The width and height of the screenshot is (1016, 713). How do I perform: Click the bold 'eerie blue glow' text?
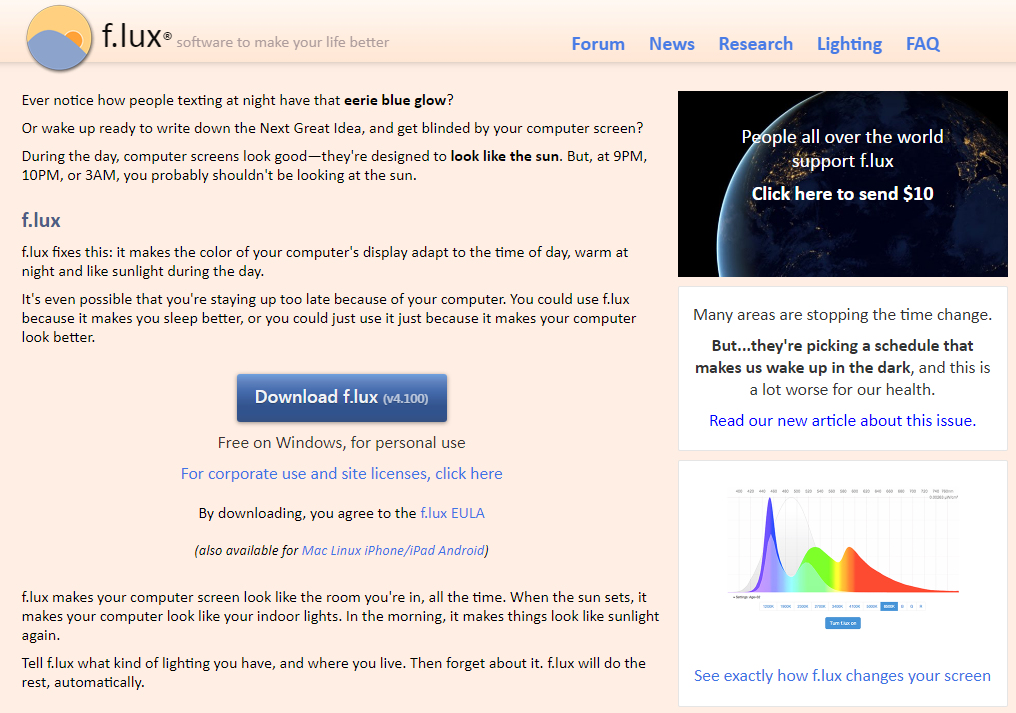pos(395,100)
